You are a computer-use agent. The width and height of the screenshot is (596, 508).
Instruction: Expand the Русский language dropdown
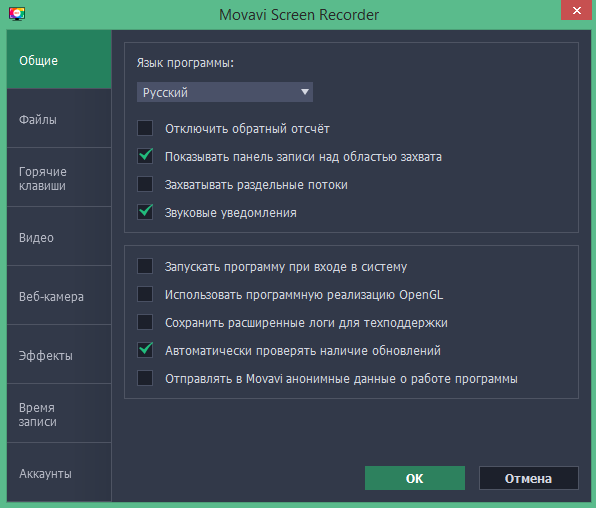[x=225, y=92]
